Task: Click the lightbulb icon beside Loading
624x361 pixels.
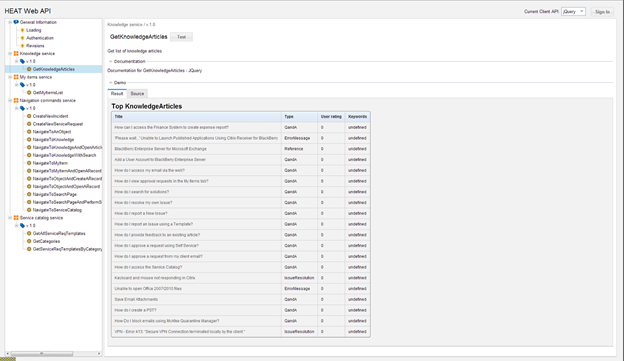Action: point(22,30)
